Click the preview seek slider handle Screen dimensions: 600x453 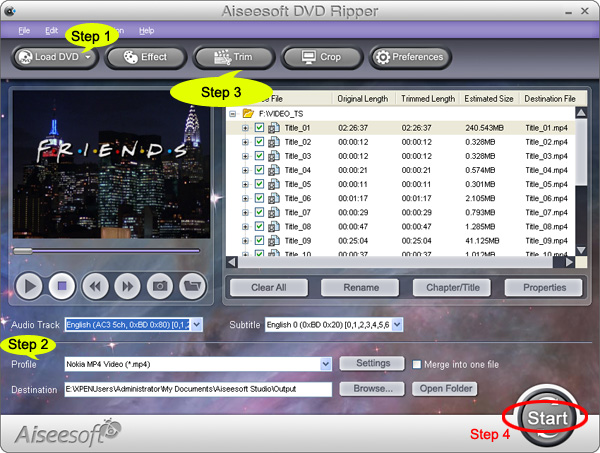point(23,251)
